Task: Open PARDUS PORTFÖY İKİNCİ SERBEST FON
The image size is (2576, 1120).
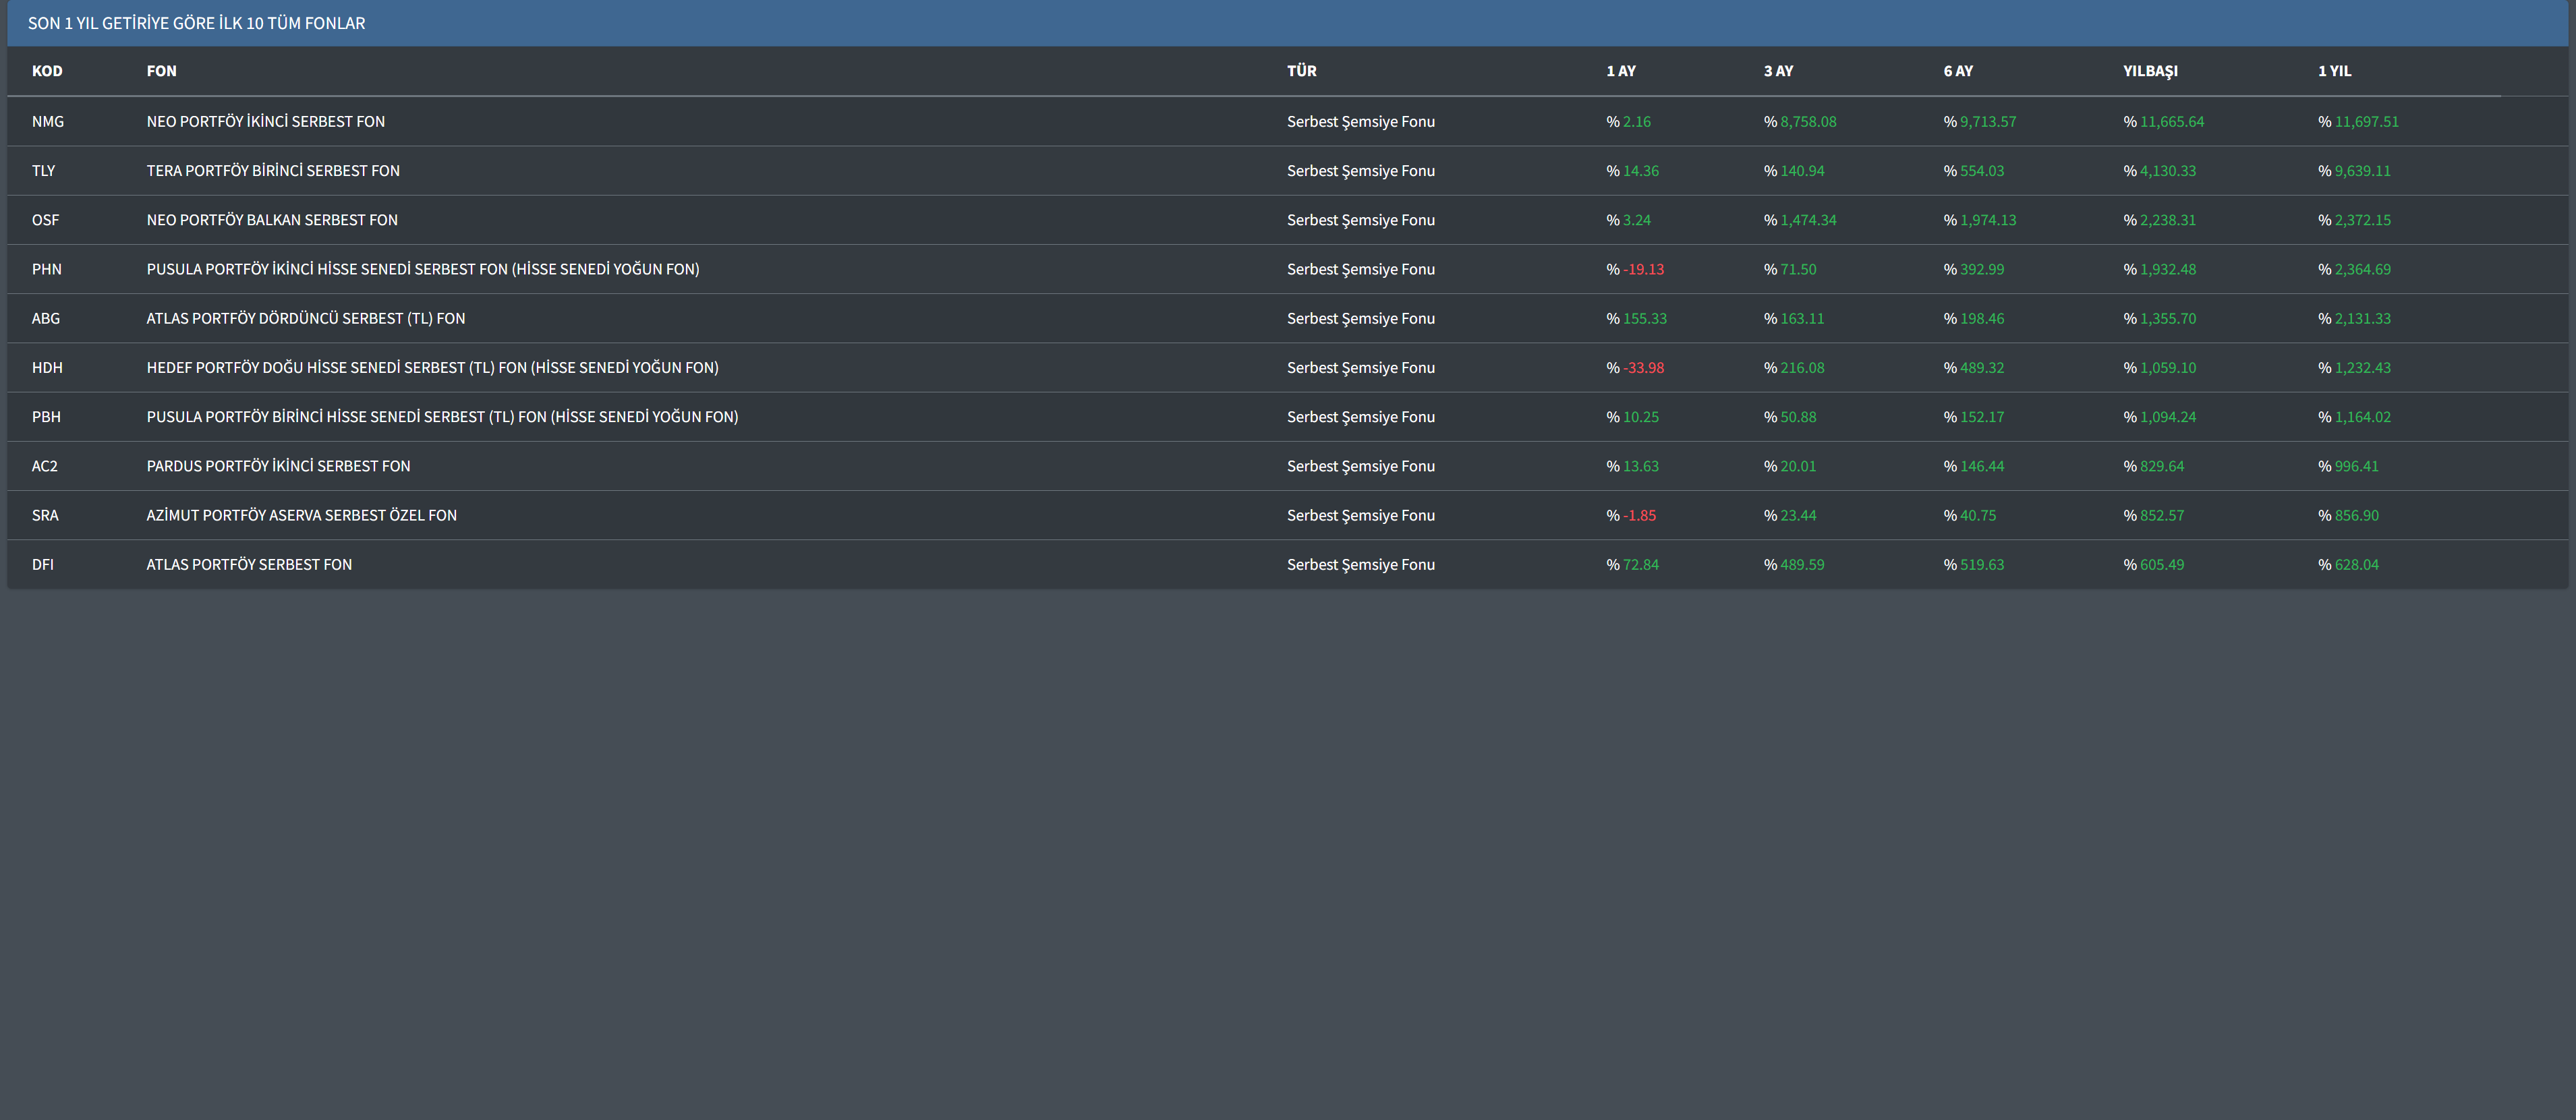Action: [278, 466]
